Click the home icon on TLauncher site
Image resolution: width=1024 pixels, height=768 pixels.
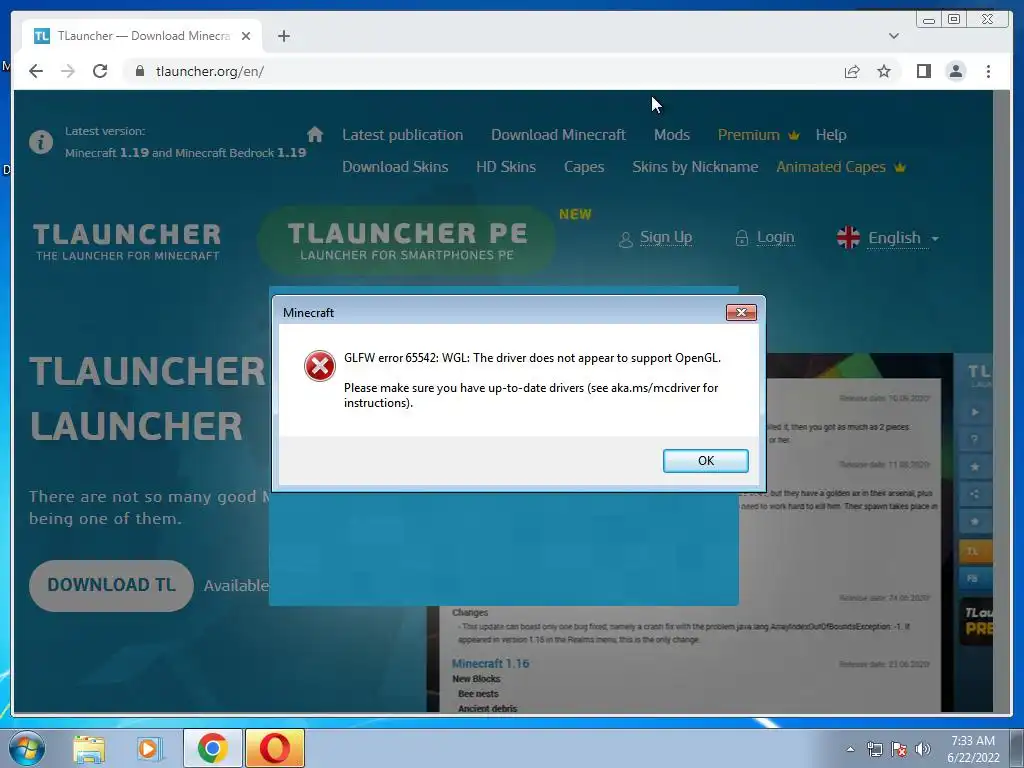coord(315,135)
